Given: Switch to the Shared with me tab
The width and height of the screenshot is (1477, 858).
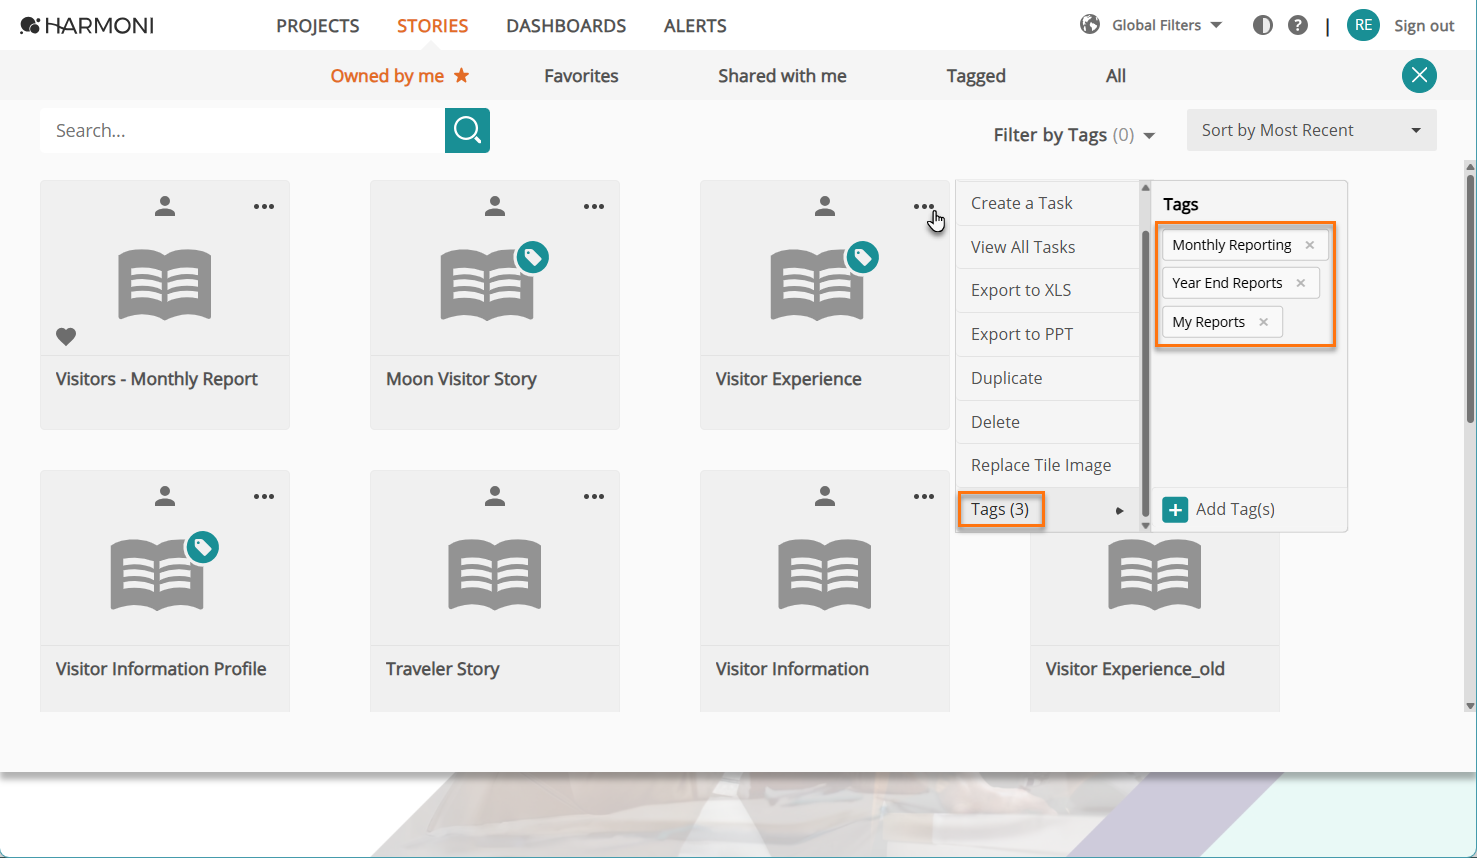Looking at the screenshot, I should [782, 76].
